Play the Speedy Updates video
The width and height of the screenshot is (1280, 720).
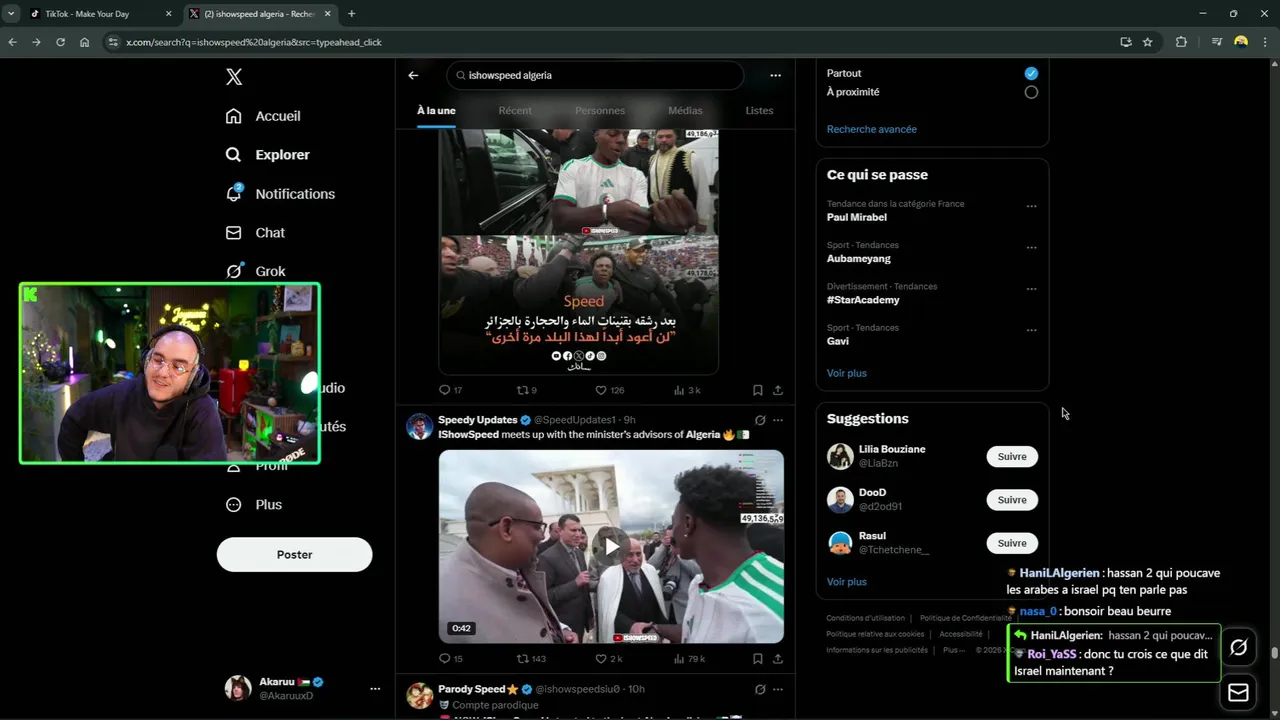click(x=611, y=546)
